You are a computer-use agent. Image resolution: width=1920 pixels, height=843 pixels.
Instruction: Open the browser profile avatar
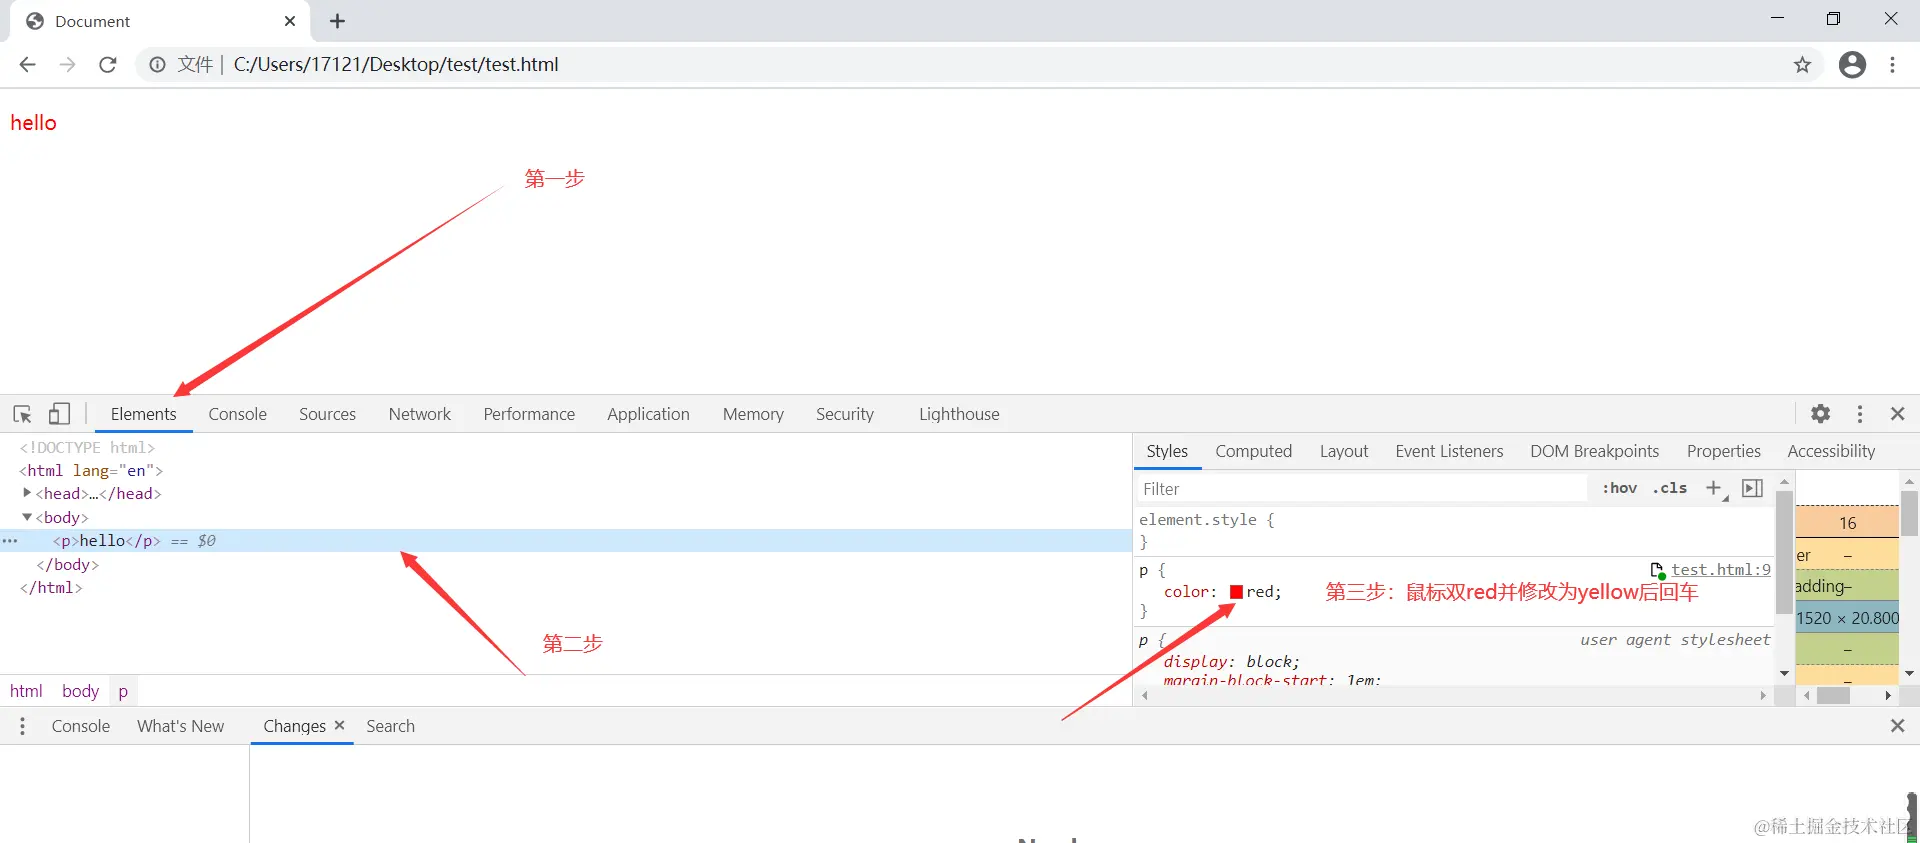pyautogui.click(x=1852, y=65)
